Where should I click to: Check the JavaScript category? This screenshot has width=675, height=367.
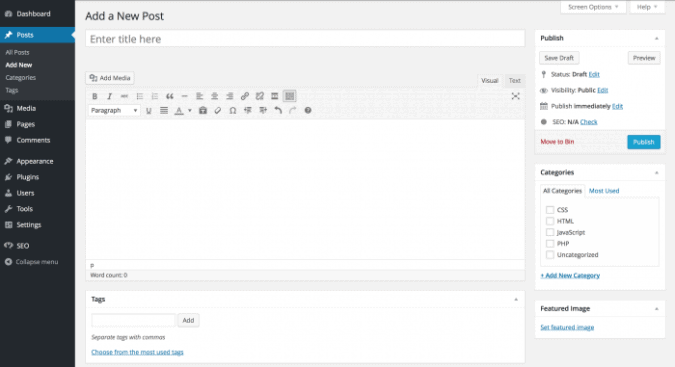click(x=550, y=232)
